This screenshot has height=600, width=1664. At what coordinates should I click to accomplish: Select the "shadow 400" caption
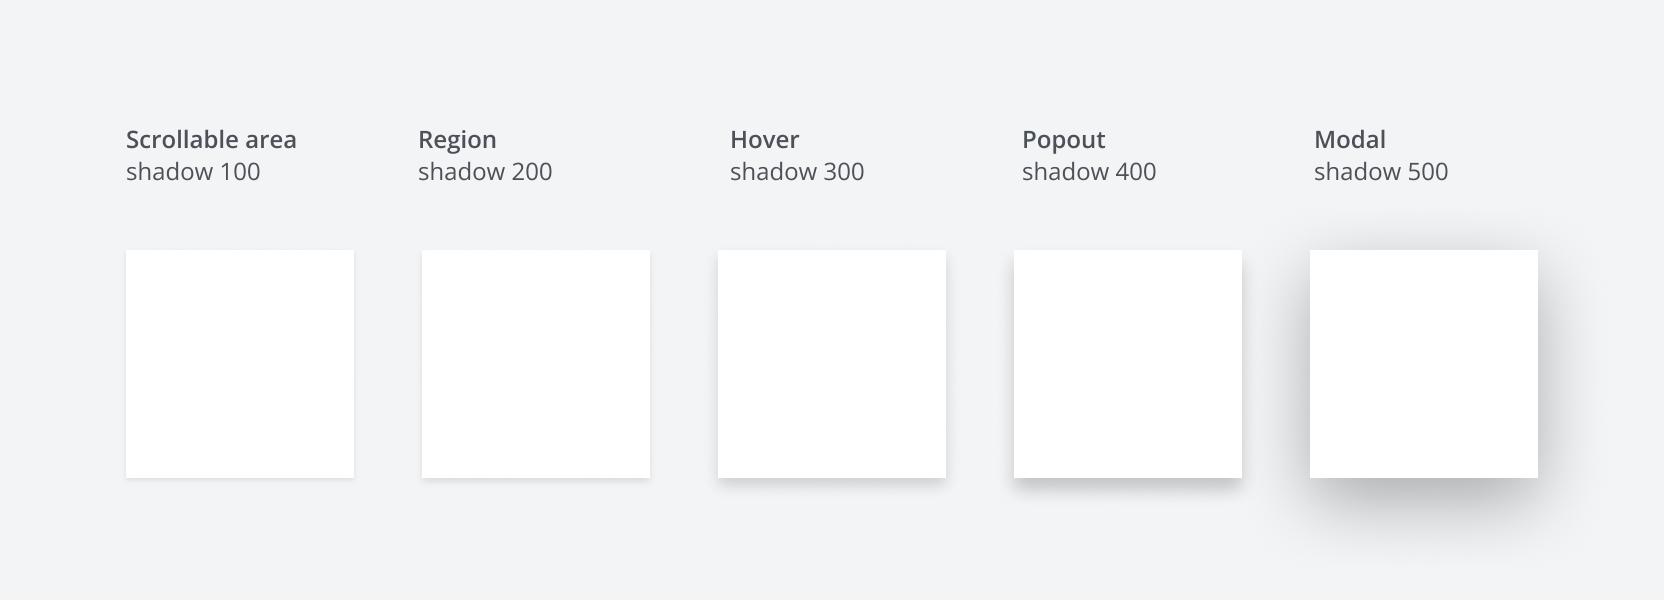[1089, 172]
